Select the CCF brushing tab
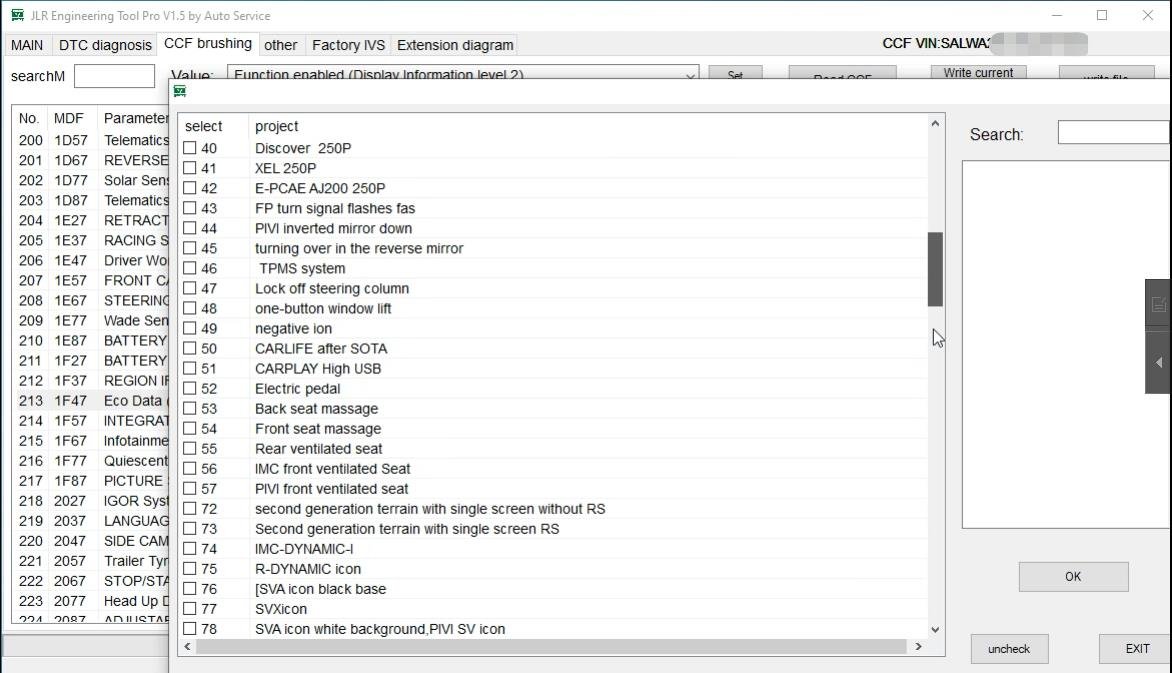The height and width of the screenshot is (673, 1172). 208,43
